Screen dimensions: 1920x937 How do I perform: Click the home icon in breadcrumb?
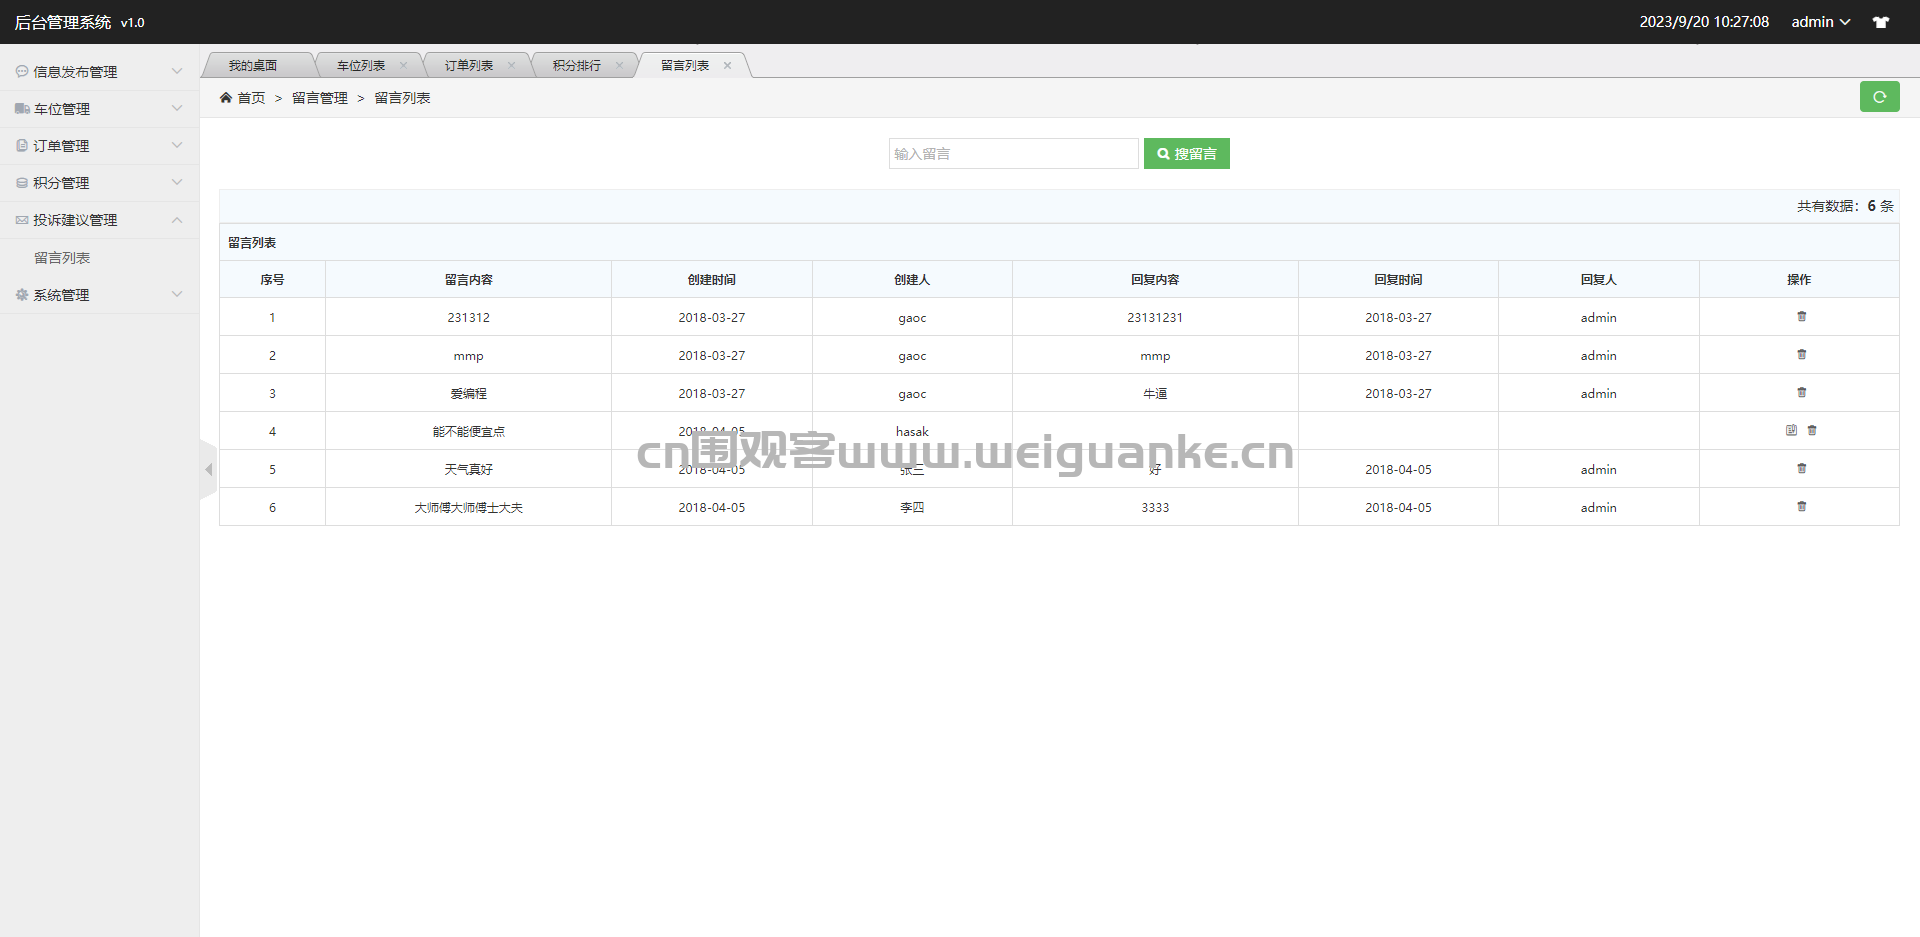pos(226,98)
